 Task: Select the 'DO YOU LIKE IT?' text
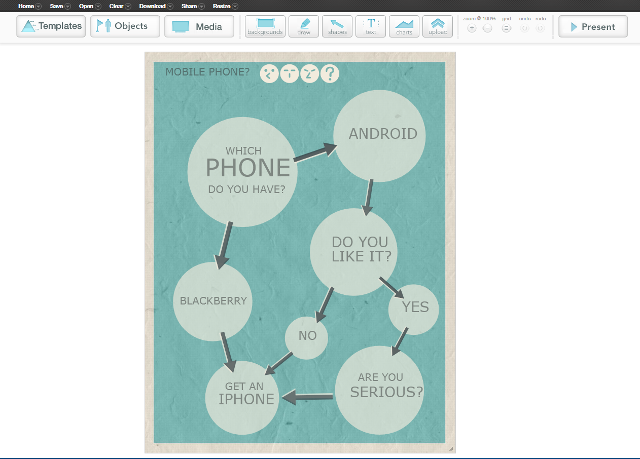361,249
